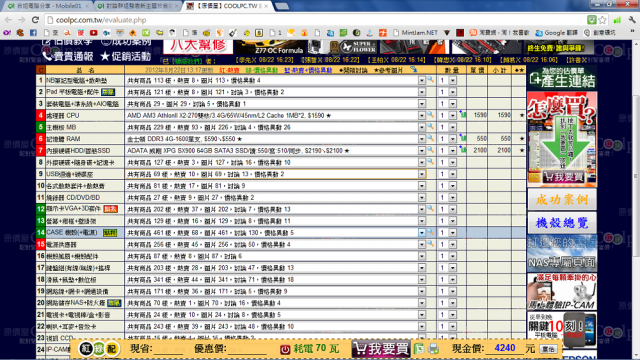Click the red power icon beside 耗電 70 瓦
The image size is (640, 360).
coord(285,349)
